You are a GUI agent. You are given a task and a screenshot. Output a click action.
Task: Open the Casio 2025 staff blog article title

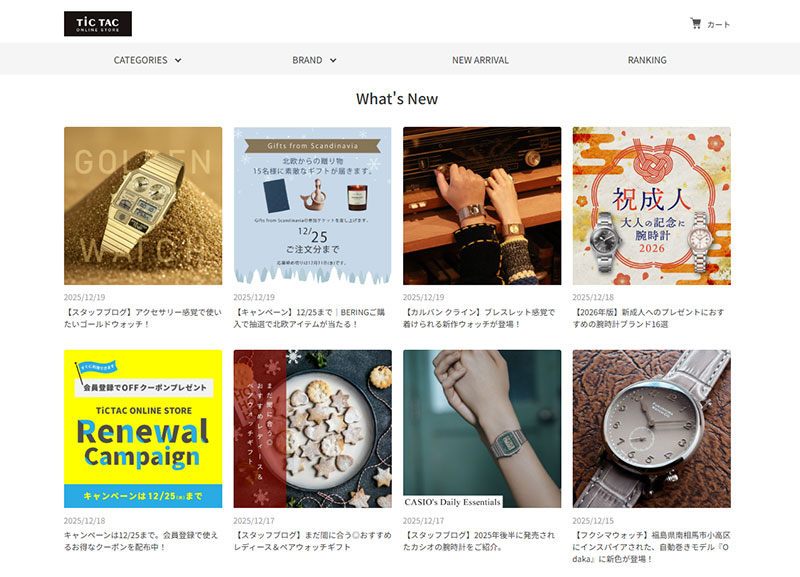[479, 541]
